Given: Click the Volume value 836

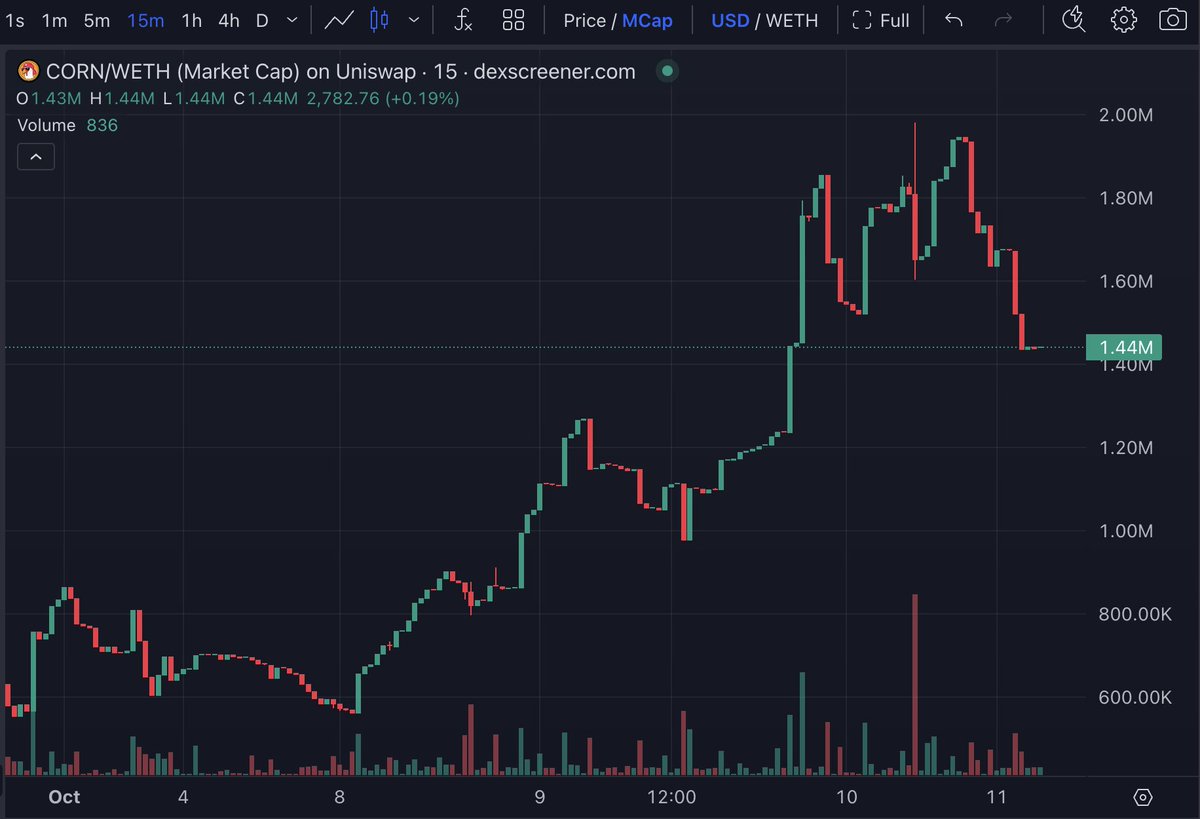Looking at the screenshot, I should [x=102, y=125].
